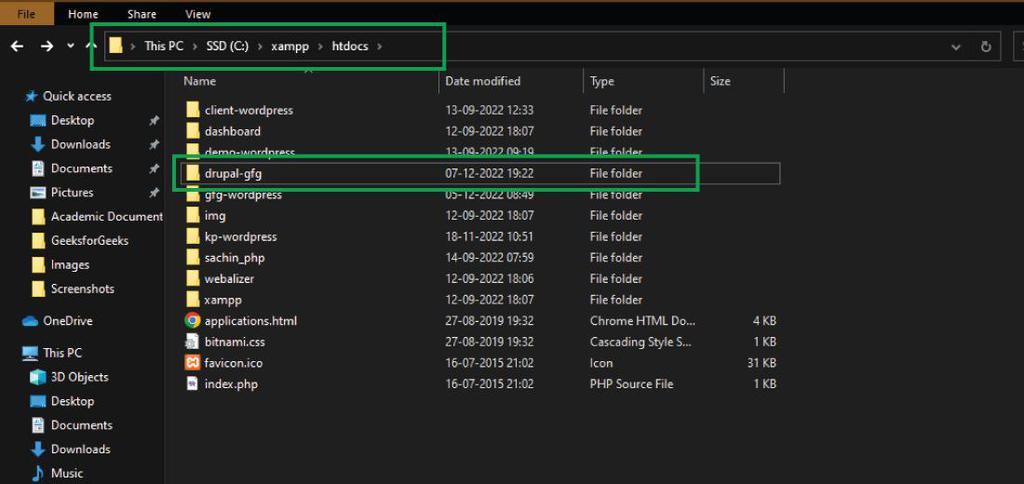Screen dimensions: 1024x484
Task: Open Screenshots folder in sidebar
Action: [82, 288]
